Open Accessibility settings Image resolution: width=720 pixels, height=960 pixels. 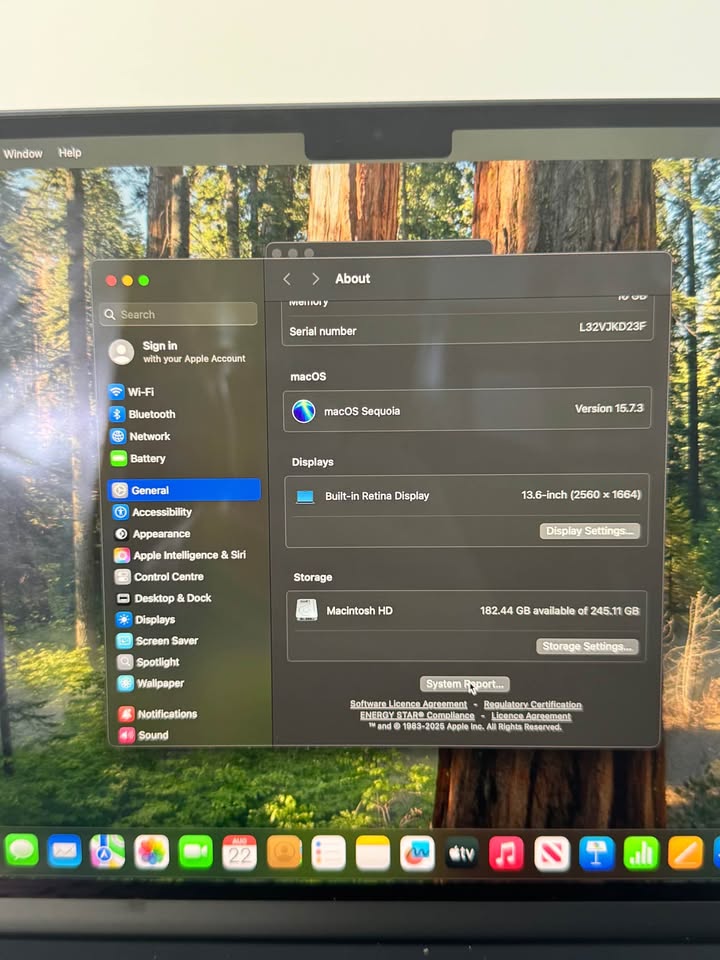pyautogui.click(x=153, y=512)
